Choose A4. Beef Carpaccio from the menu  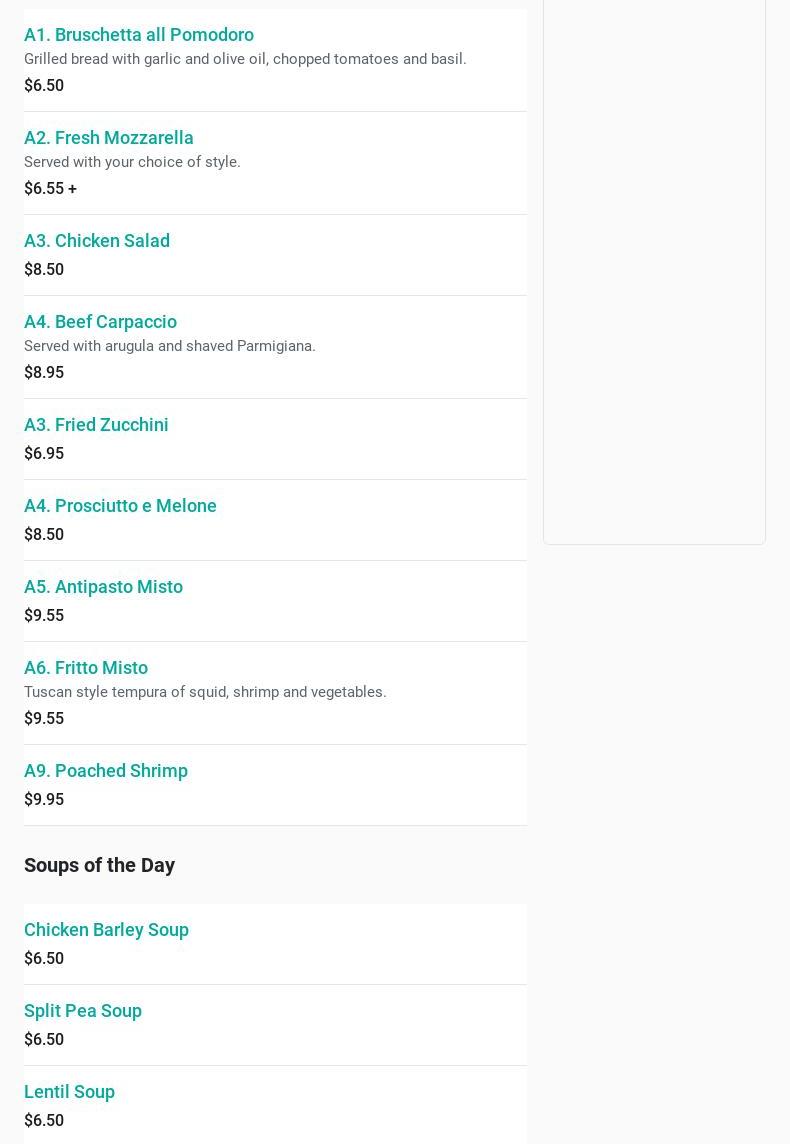click(x=100, y=322)
